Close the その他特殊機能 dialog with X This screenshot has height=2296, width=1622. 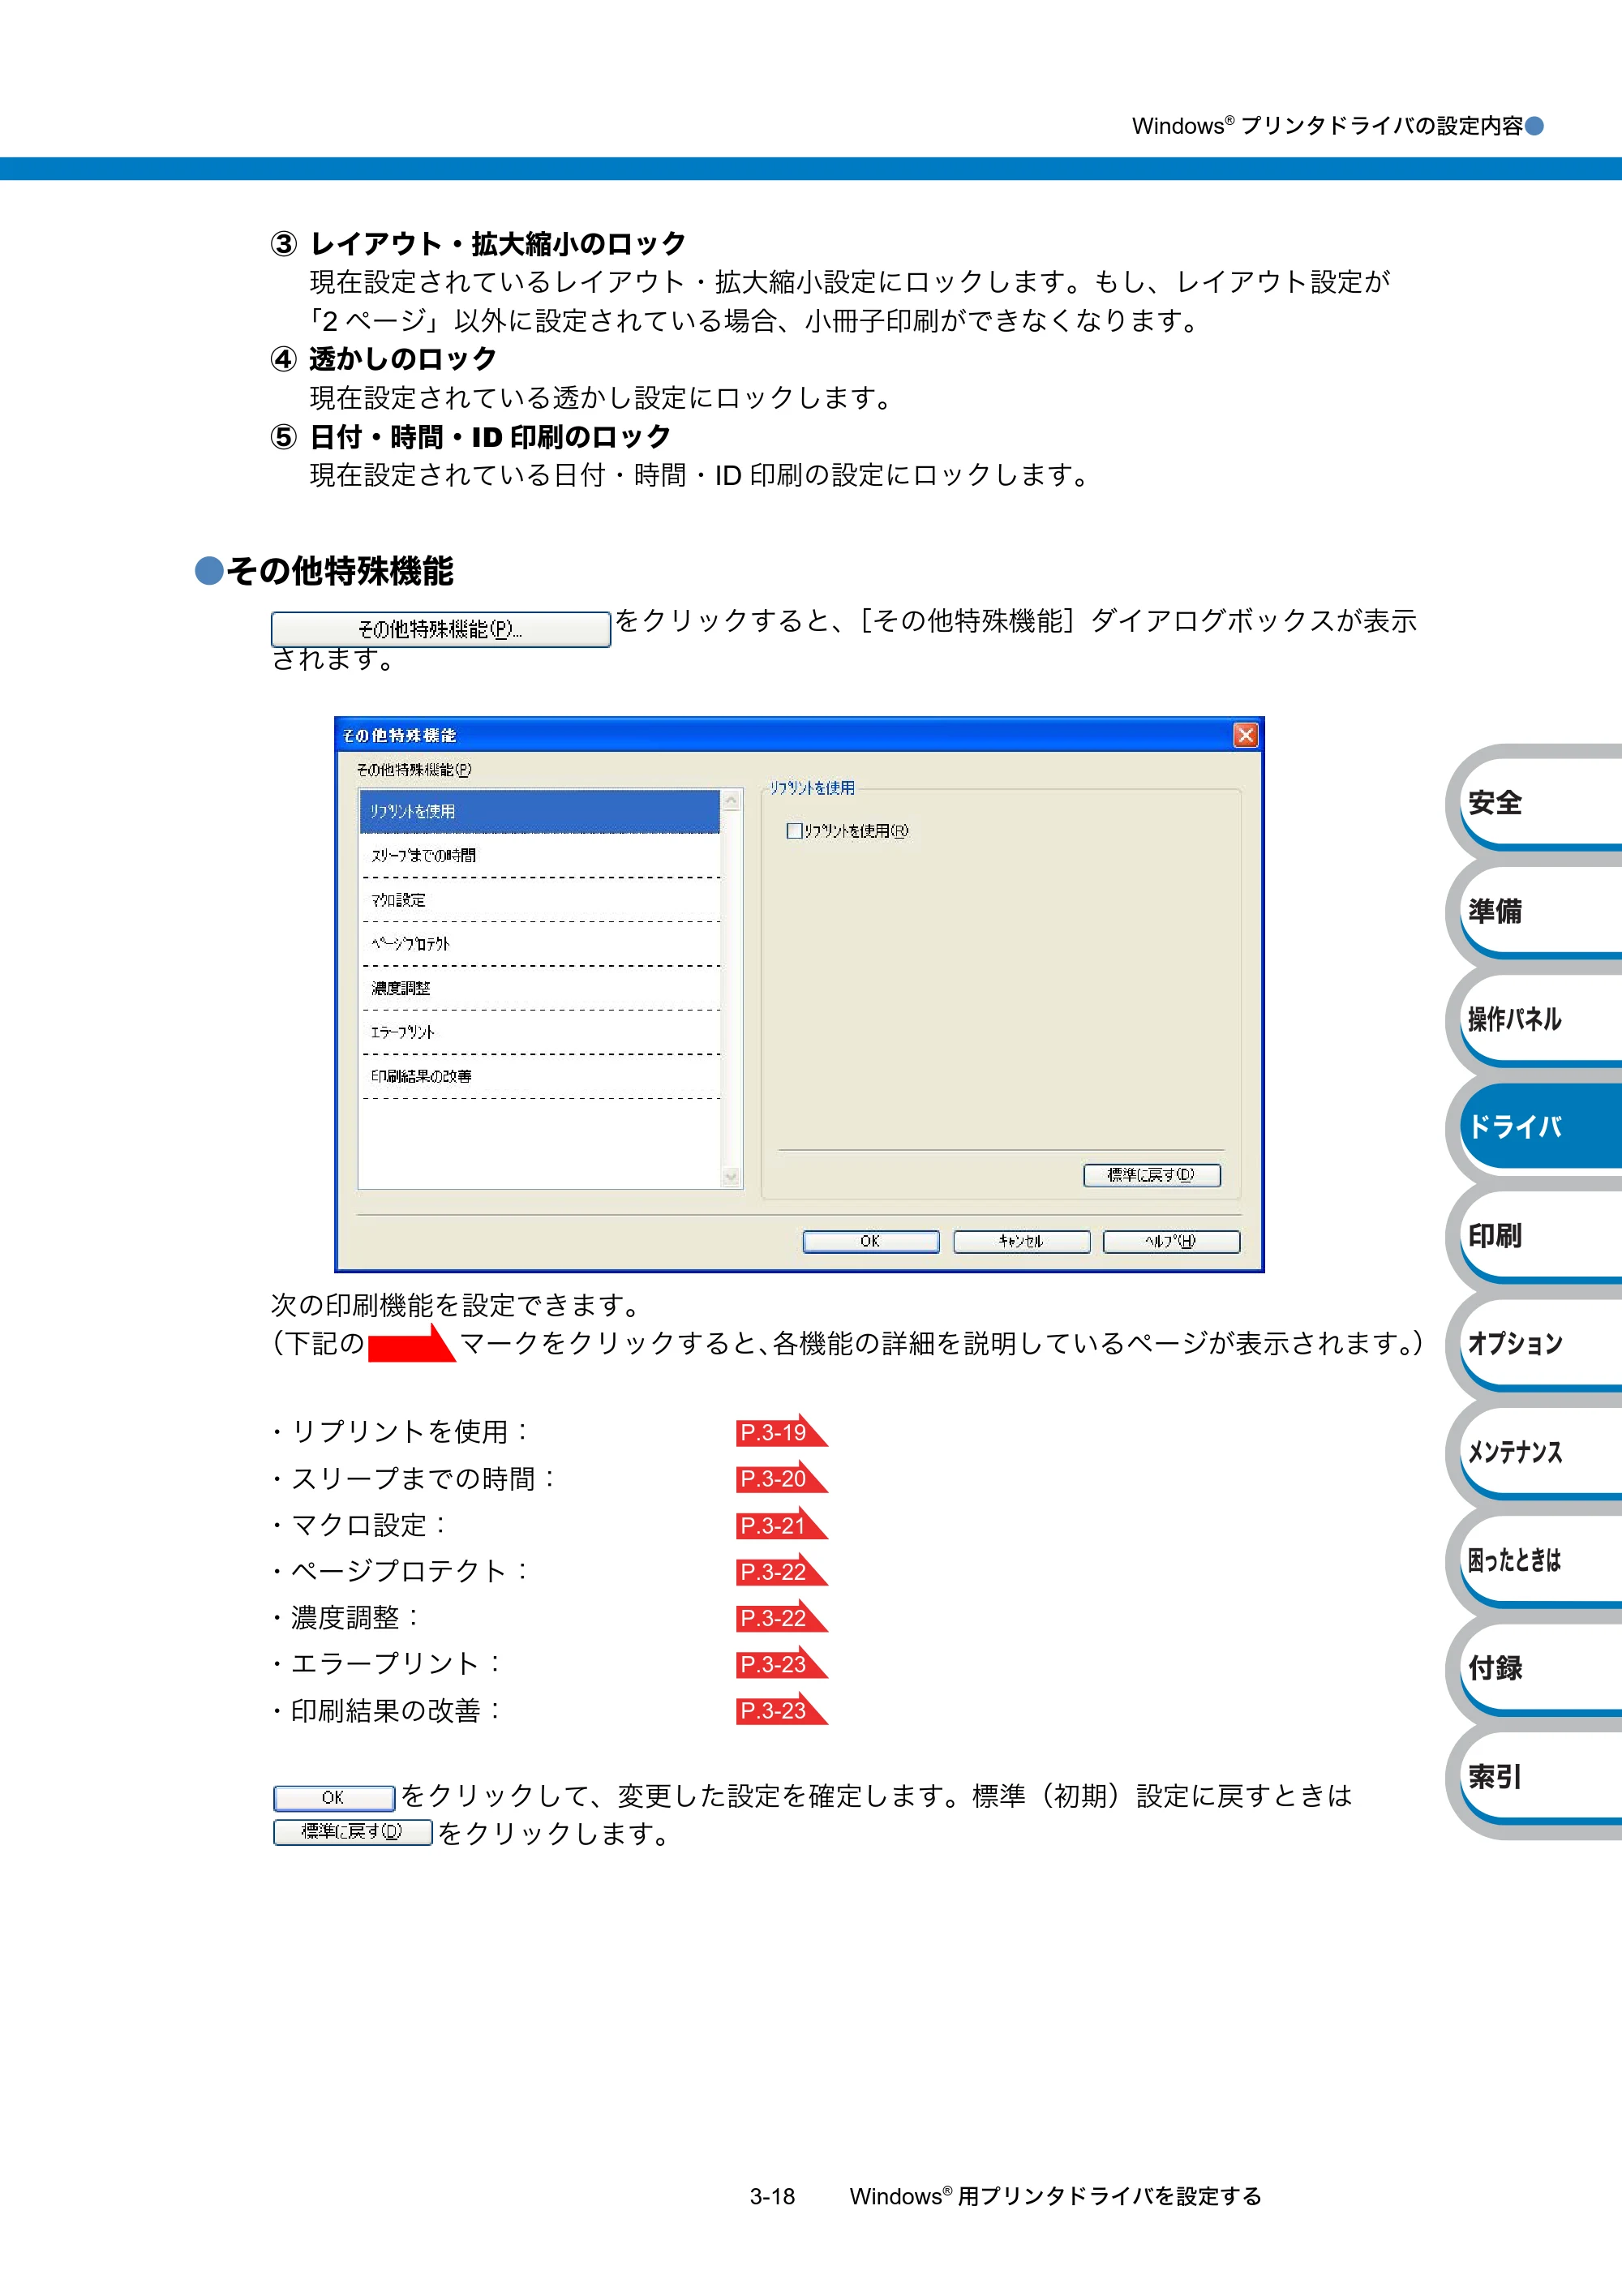(x=1245, y=735)
